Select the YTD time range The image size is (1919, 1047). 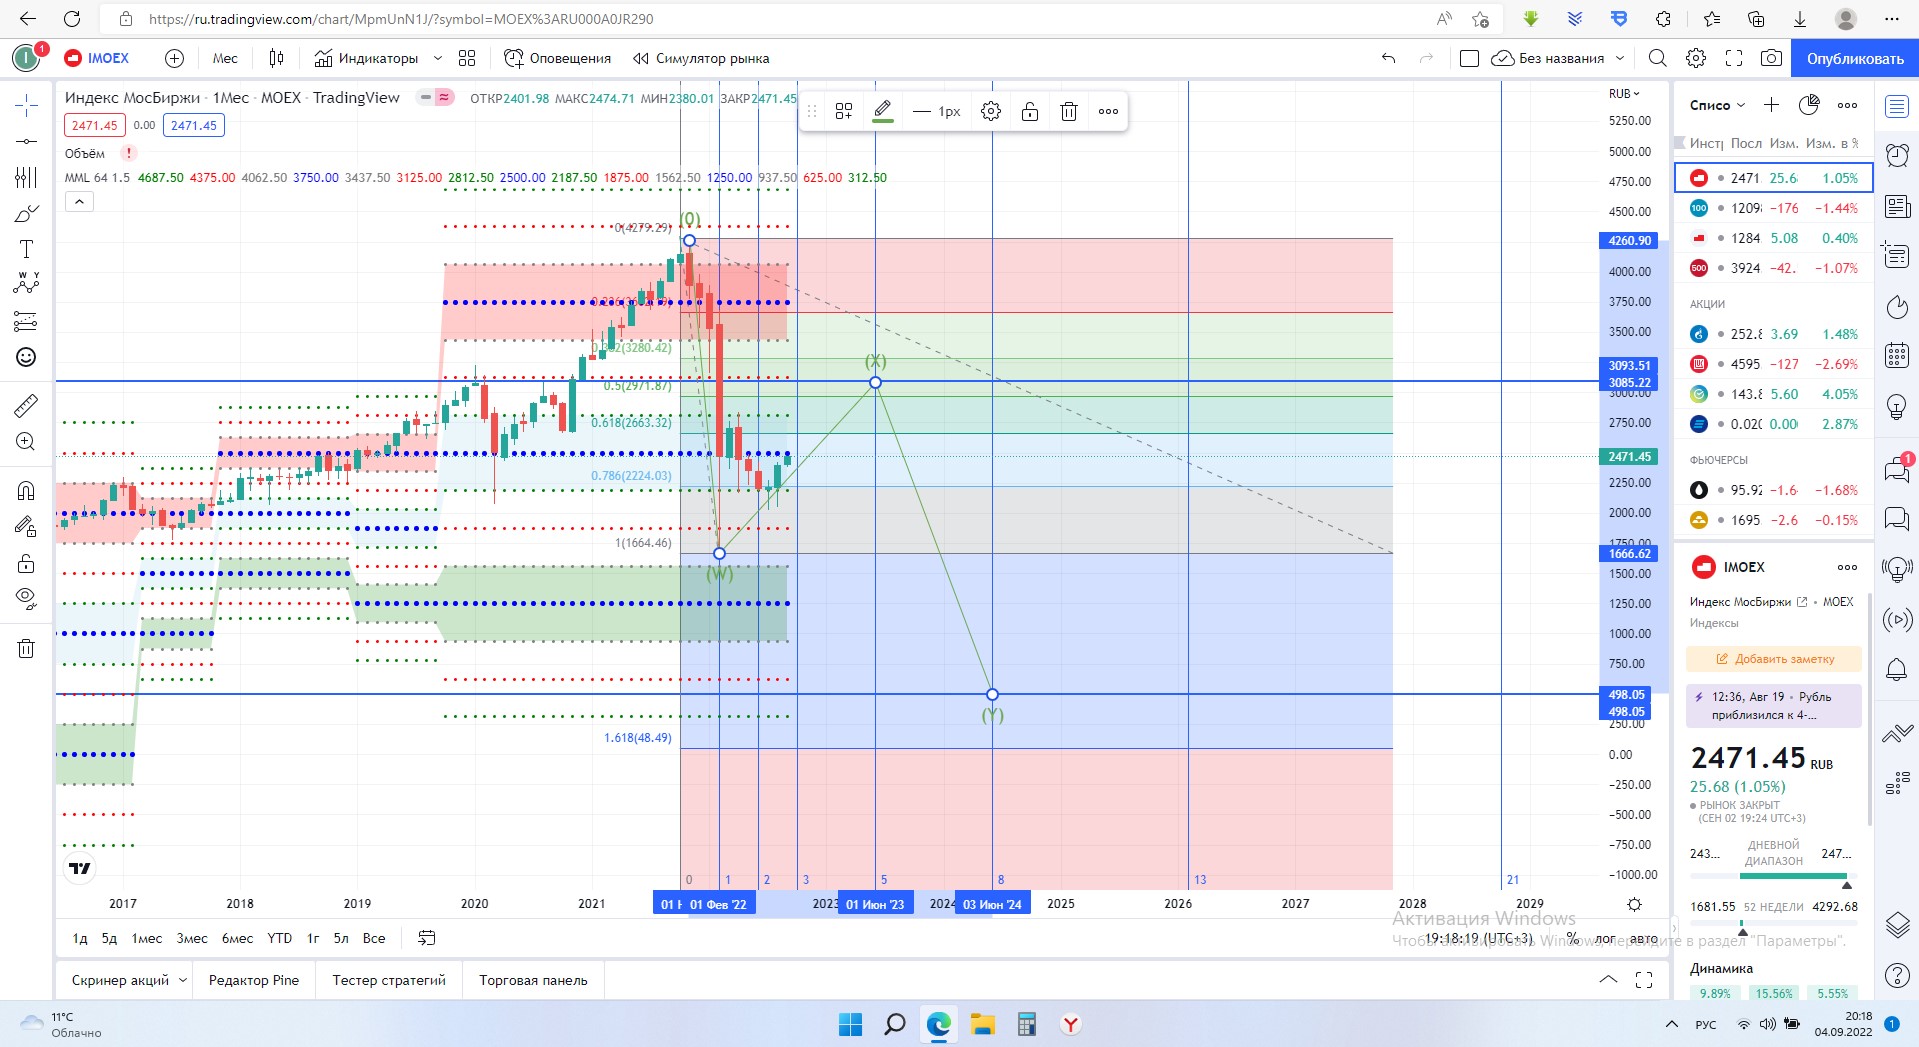279,938
